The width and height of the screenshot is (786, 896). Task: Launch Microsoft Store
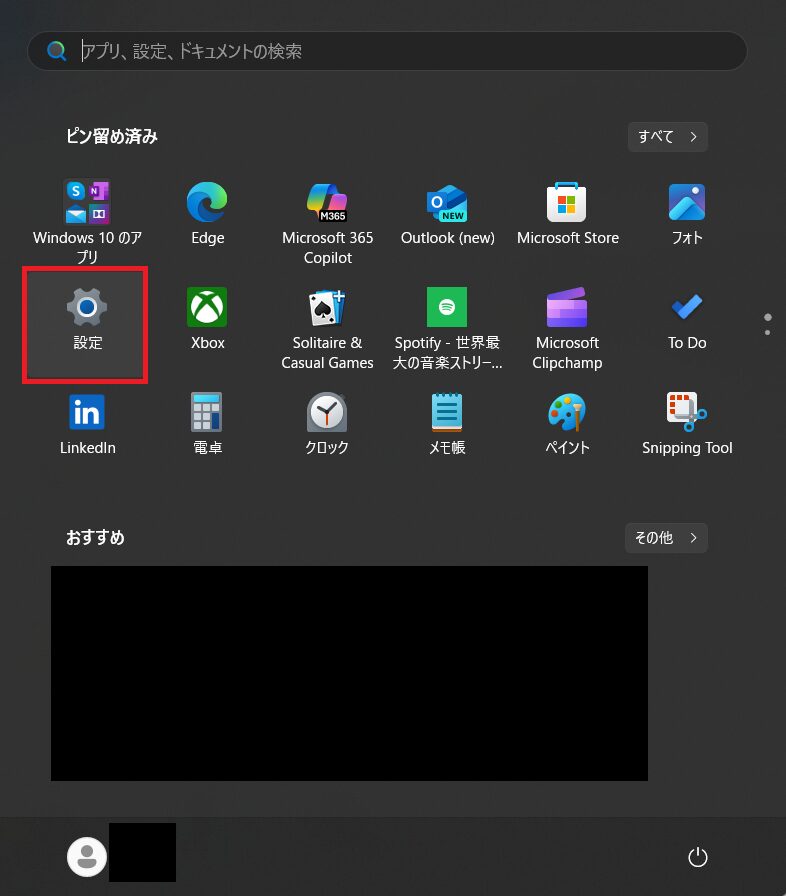pyautogui.click(x=567, y=213)
